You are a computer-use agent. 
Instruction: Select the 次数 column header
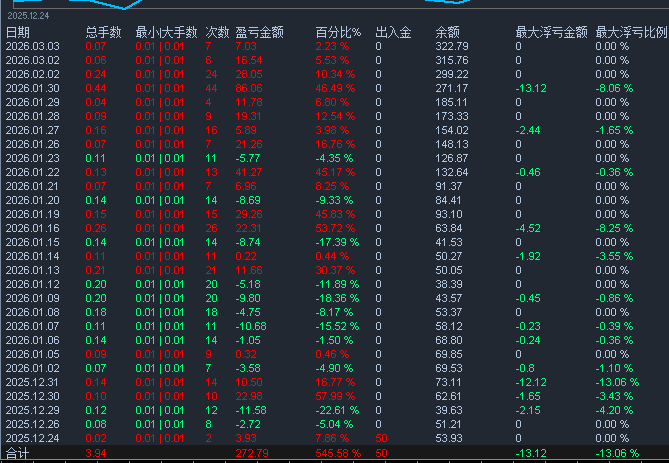click(217, 33)
